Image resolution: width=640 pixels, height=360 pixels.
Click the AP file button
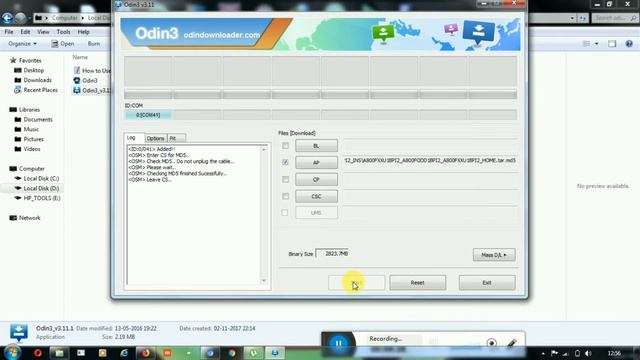[316, 162]
